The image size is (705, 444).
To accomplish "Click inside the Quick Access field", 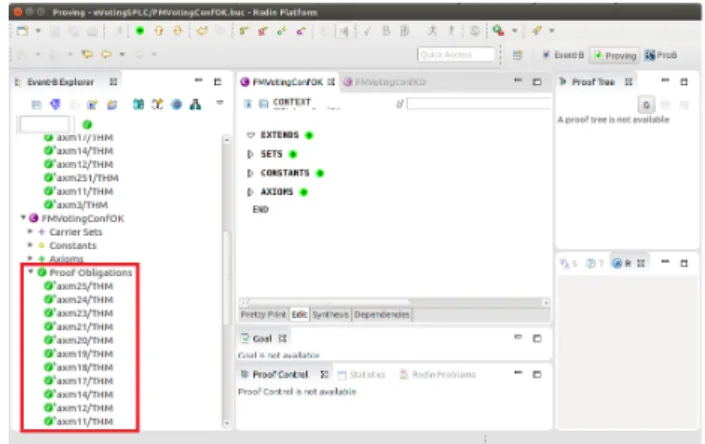I will [x=455, y=55].
